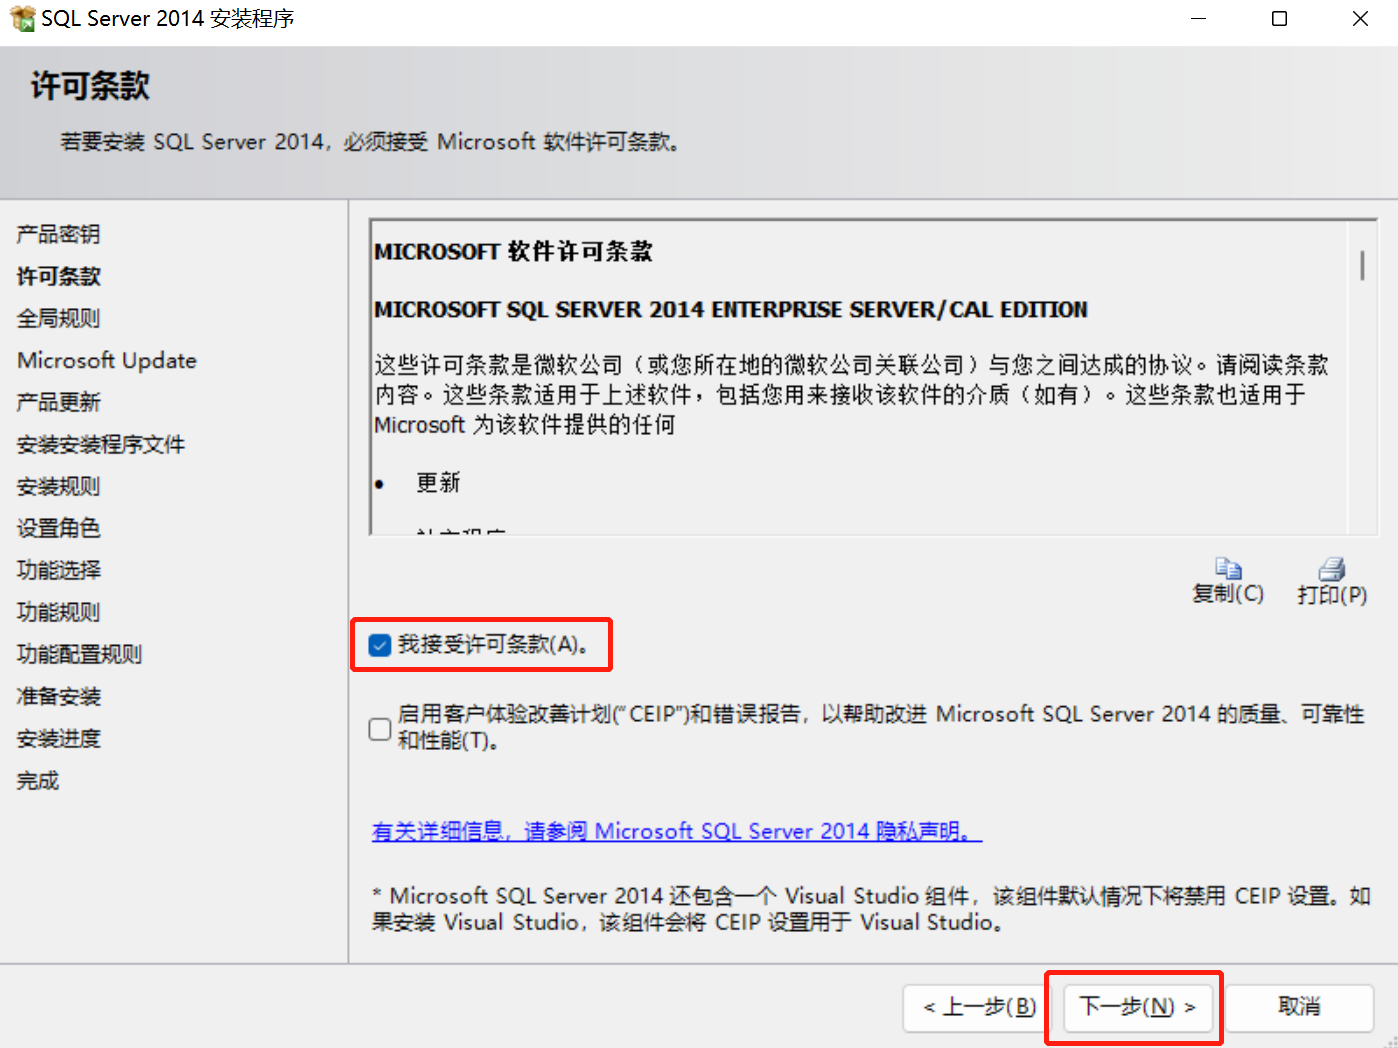Select Microsoft Update step in sidebar
1398x1048 pixels.
[x=107, y=360]
